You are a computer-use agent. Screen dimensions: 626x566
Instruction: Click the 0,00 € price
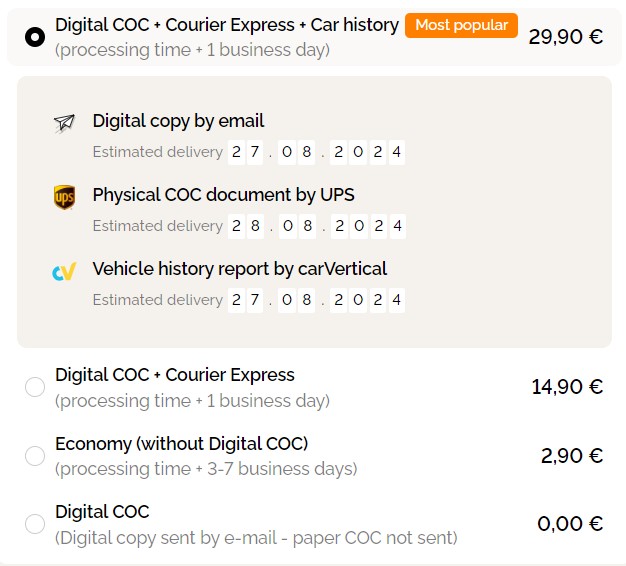pyautogui.click(x=570, y=523)
